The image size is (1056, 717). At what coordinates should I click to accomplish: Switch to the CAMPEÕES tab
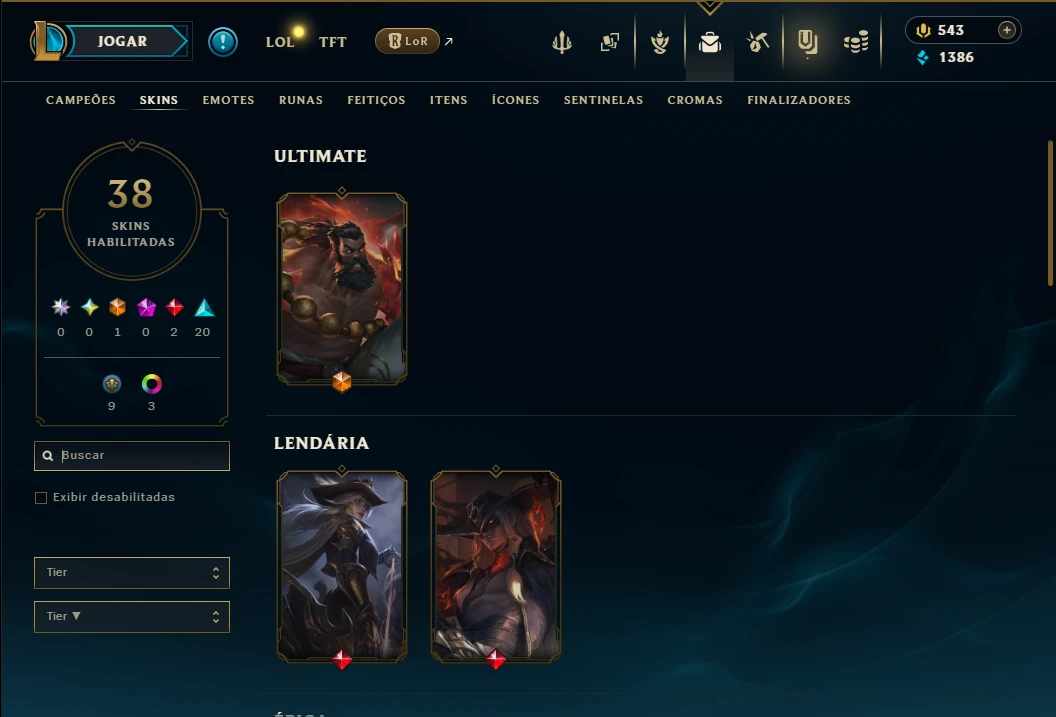[x=81, y=100]
